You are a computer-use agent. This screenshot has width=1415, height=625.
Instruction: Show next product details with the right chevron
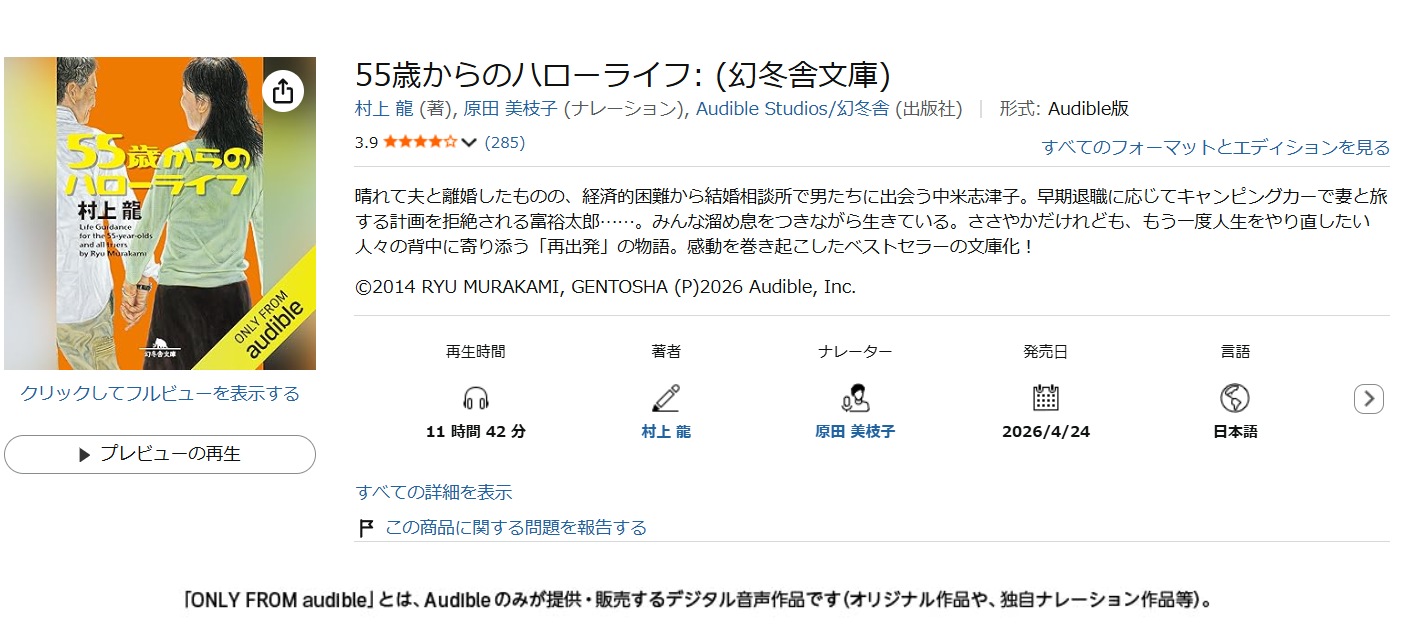point(1369,399)
